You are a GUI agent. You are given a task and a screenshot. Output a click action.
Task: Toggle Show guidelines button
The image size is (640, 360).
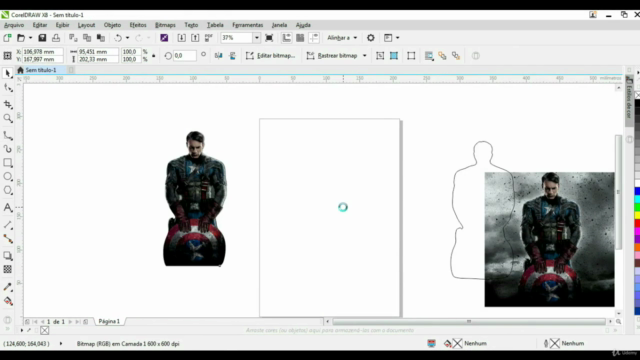tap(314, 38)
